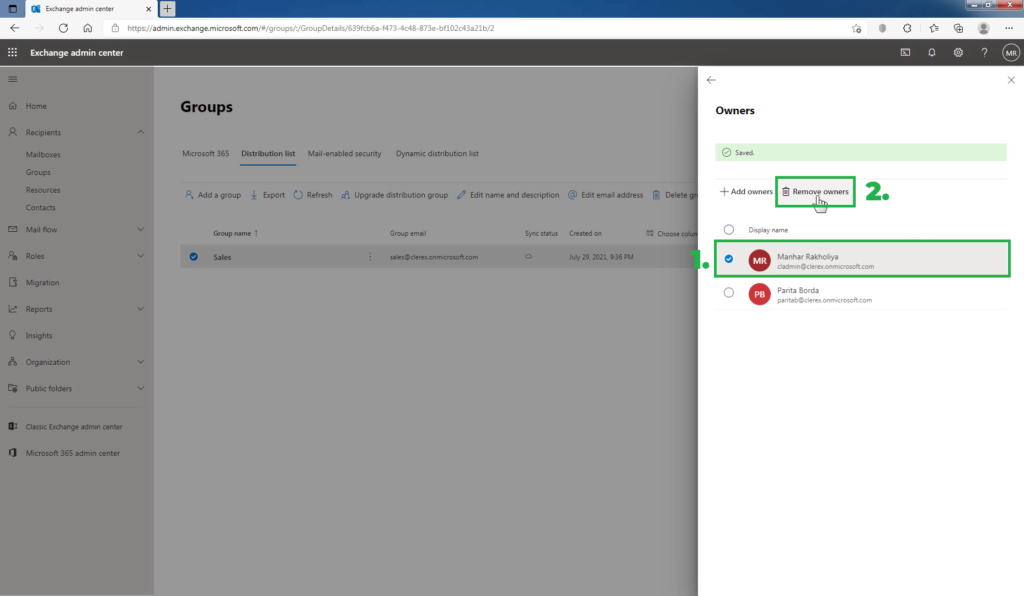The height and width of the screenshot is (596, 1024).
Task: Switch to the Microsoft 365 tab
Action: tap(205, 153)
